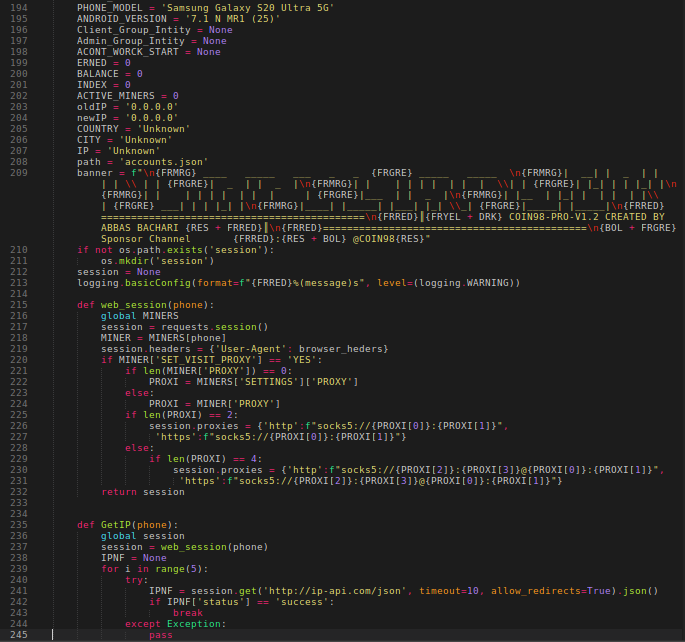The image size is (685, 642).
Task: Click 'session = None' on line 212
Action: [x=119, y=272]
